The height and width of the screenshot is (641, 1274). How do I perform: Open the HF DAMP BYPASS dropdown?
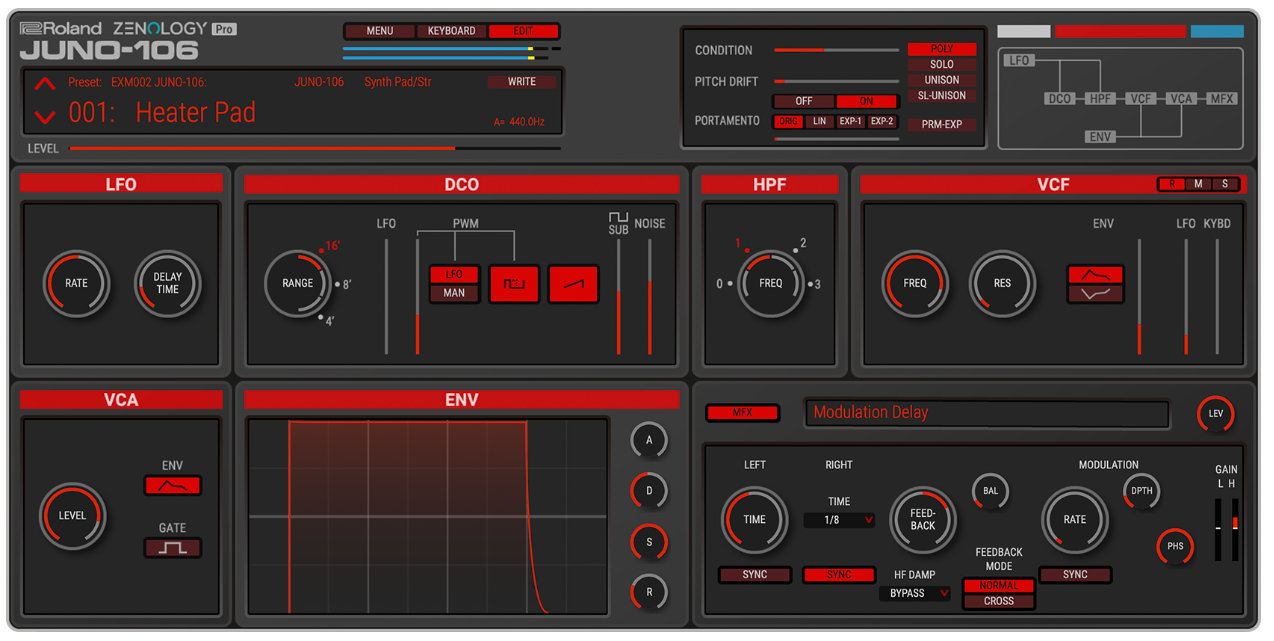point(915,594)
